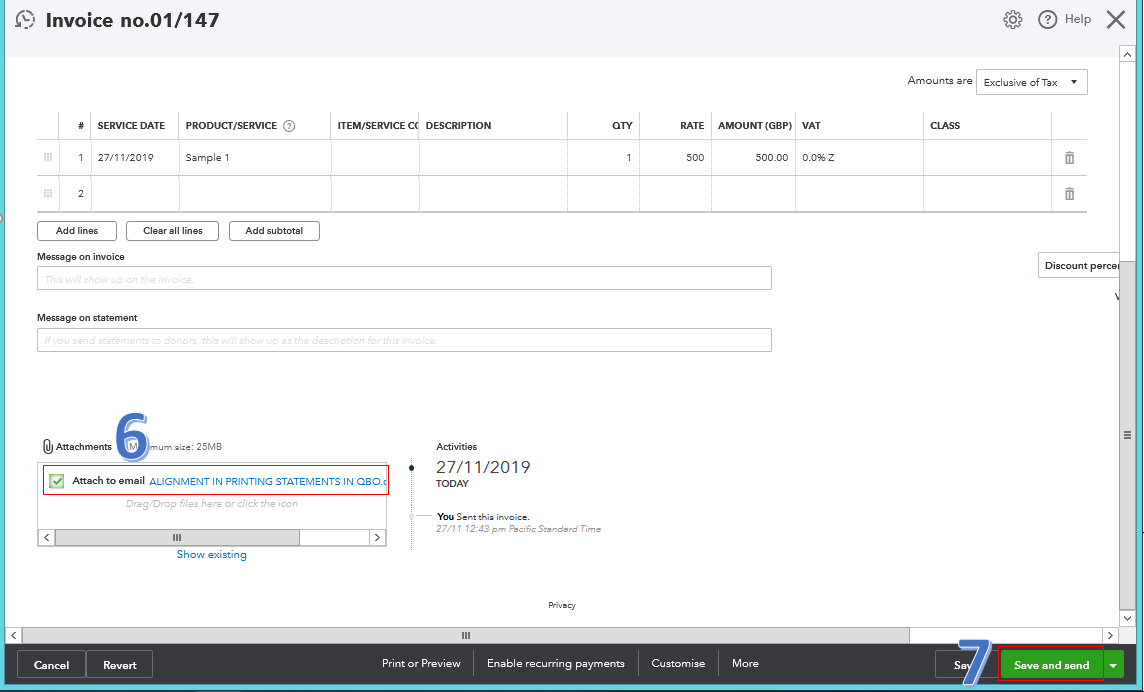
Task: Click Enable recurring payments
Action: [x=554, y=663]
